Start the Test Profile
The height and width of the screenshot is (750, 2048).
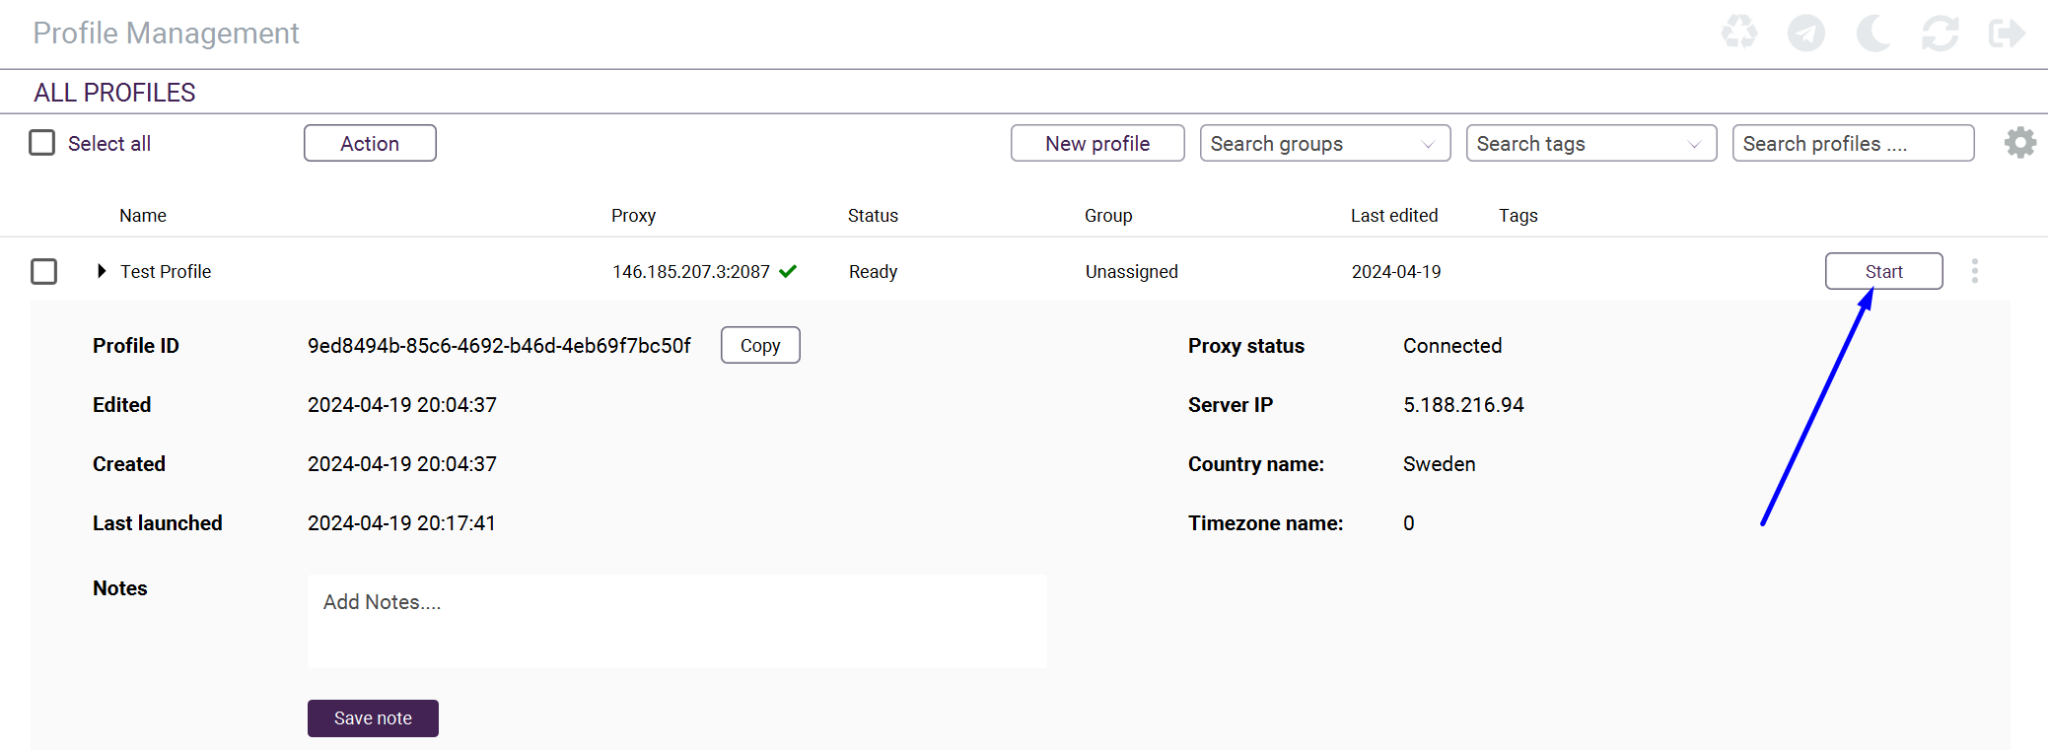1884,271
